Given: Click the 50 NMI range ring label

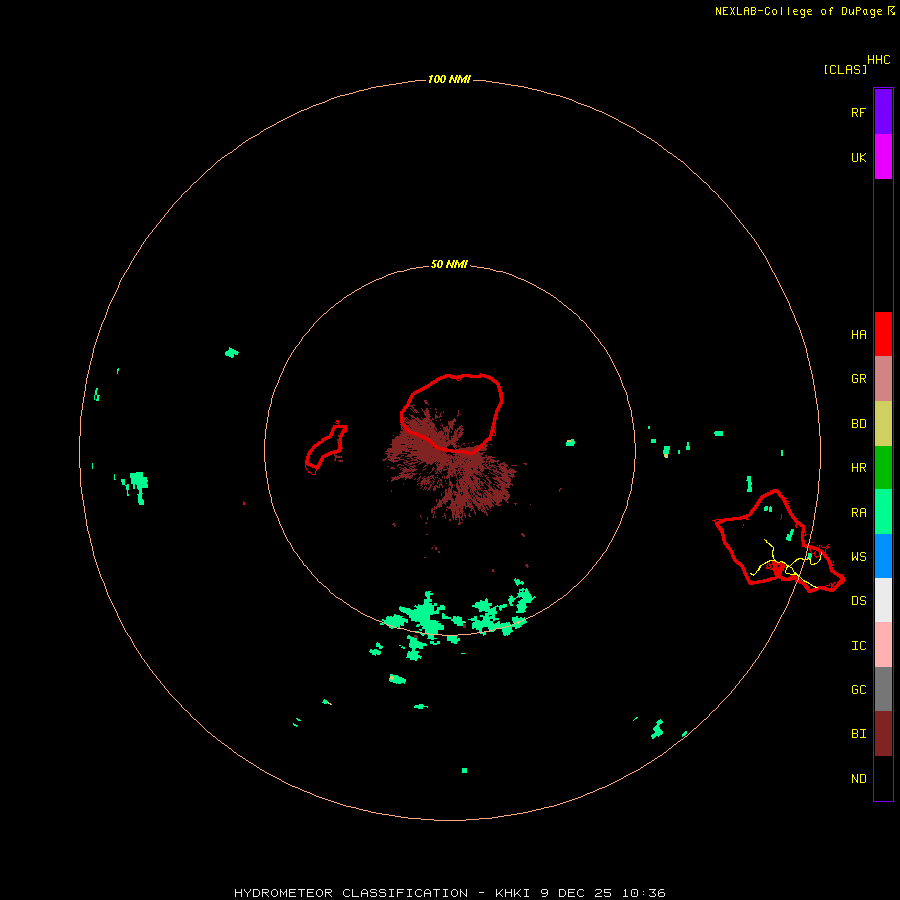Looking at the screenshot, I should pyautogui.click(x=449, y=265).
